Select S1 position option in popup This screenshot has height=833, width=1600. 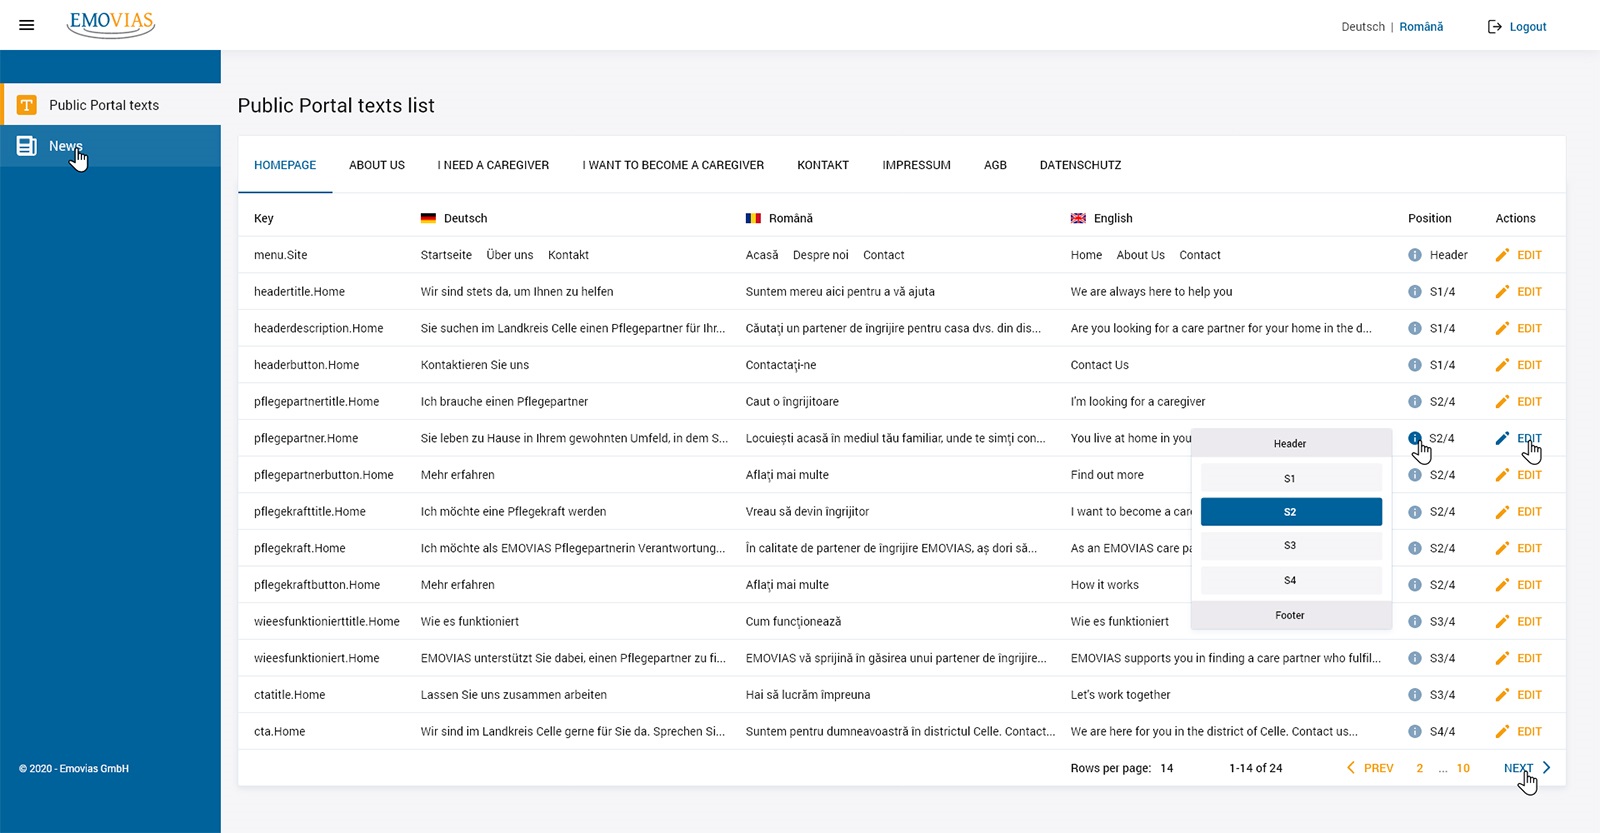click(1291, 479)
